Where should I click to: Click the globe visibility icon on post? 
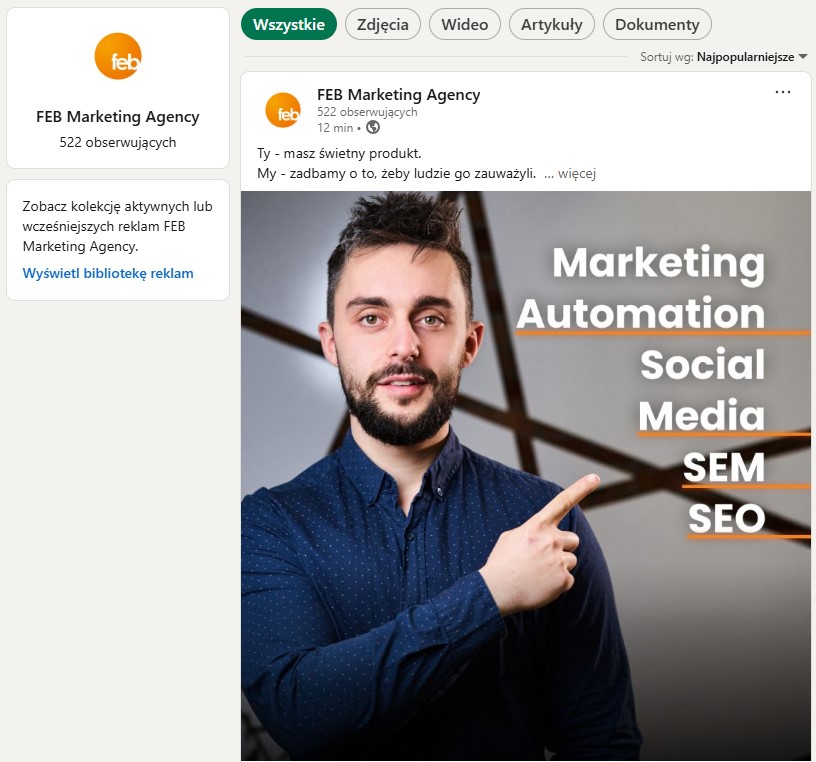point(373,127)
